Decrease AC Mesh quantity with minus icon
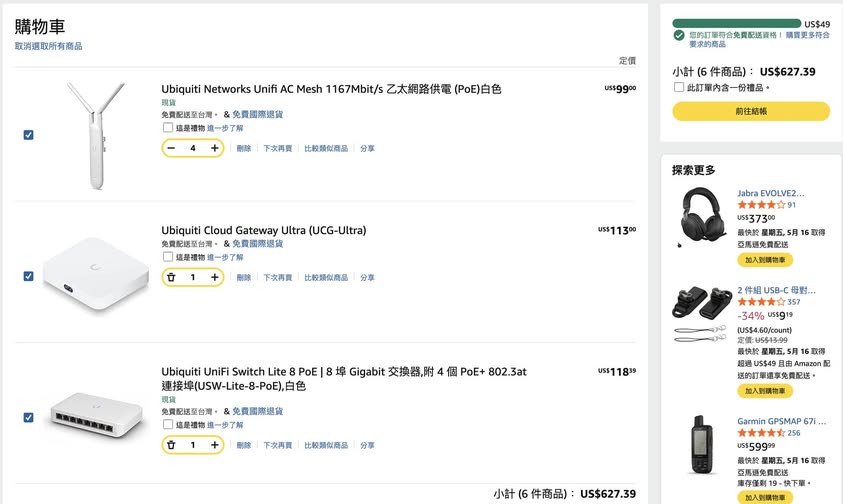 click(171, 148)
